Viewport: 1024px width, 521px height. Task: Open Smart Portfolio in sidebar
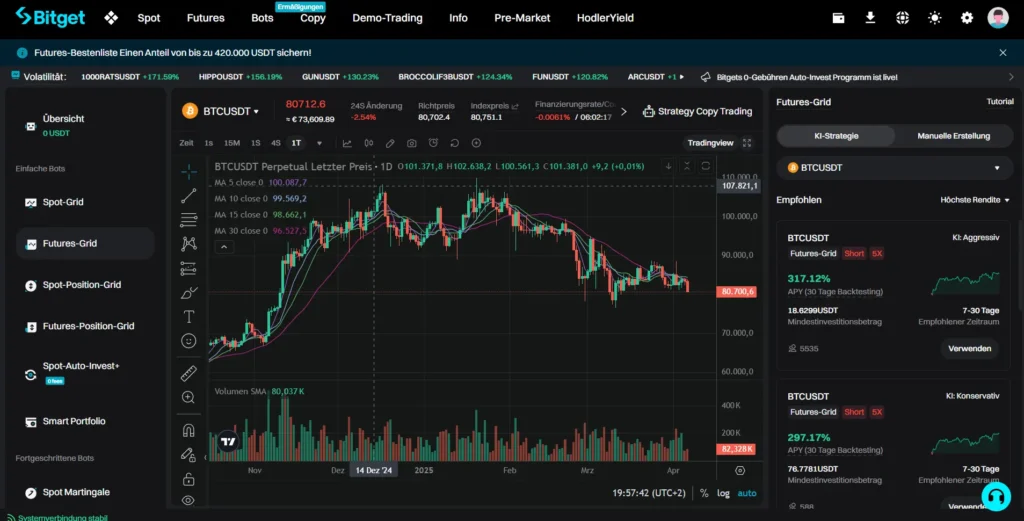[85, 422]
